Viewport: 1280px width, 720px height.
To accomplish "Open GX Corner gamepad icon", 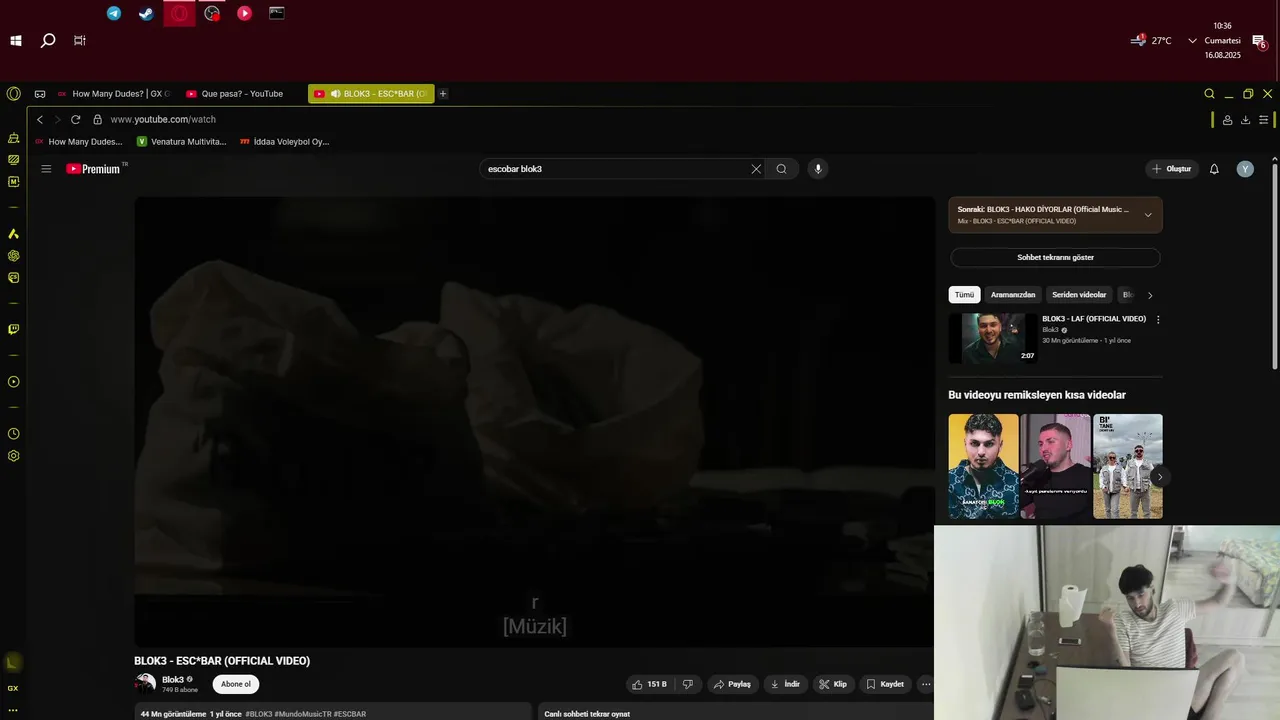I will [x=40, y=94].
